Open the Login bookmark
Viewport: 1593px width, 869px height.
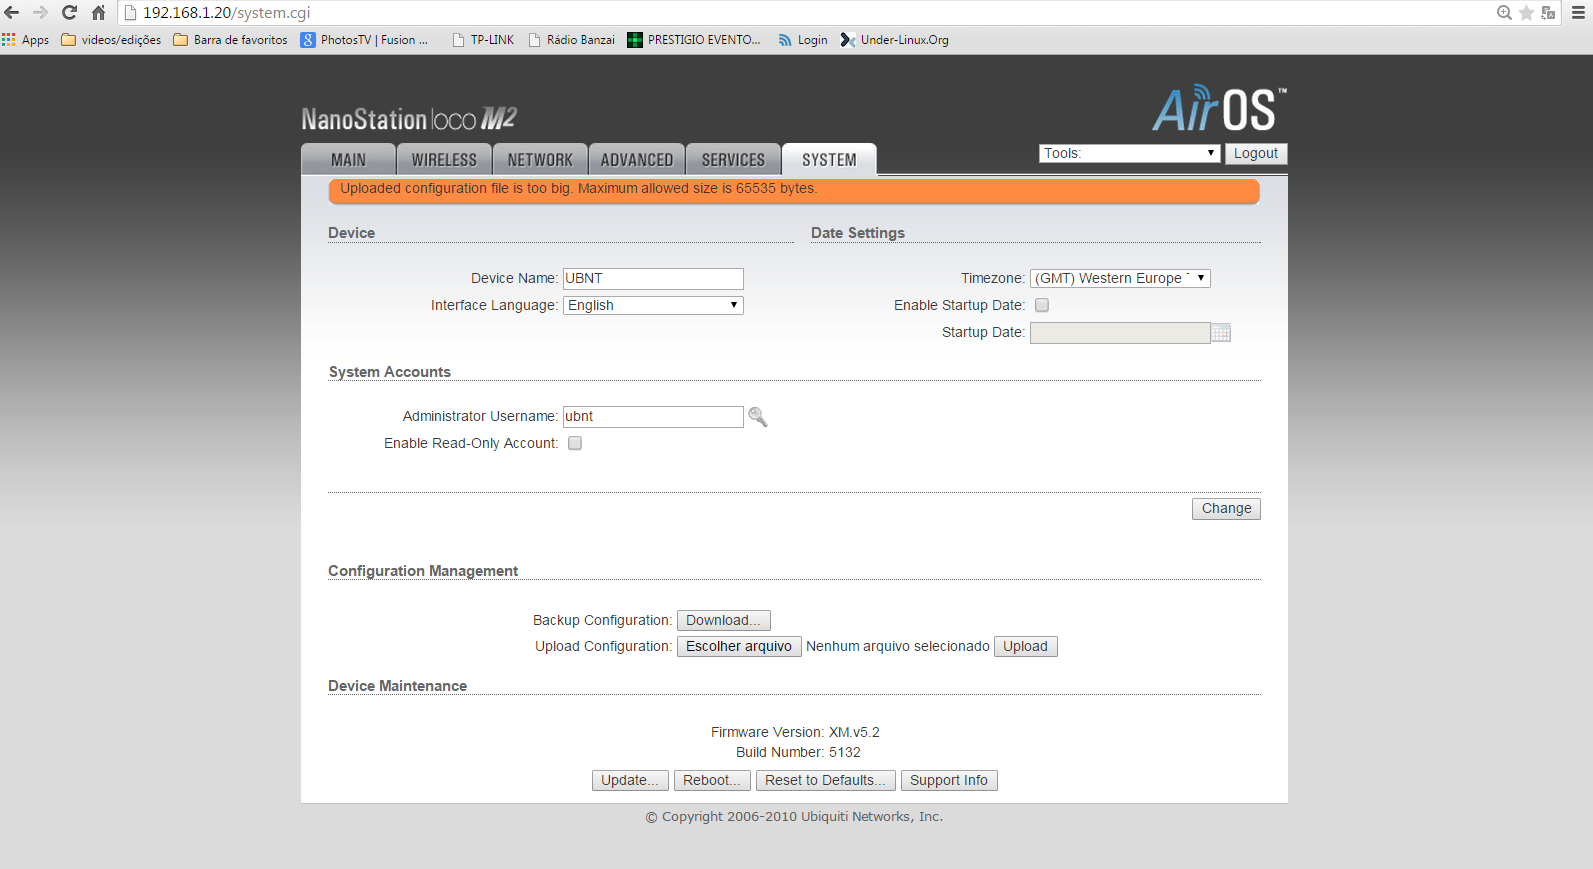click(x=803, y=40)
